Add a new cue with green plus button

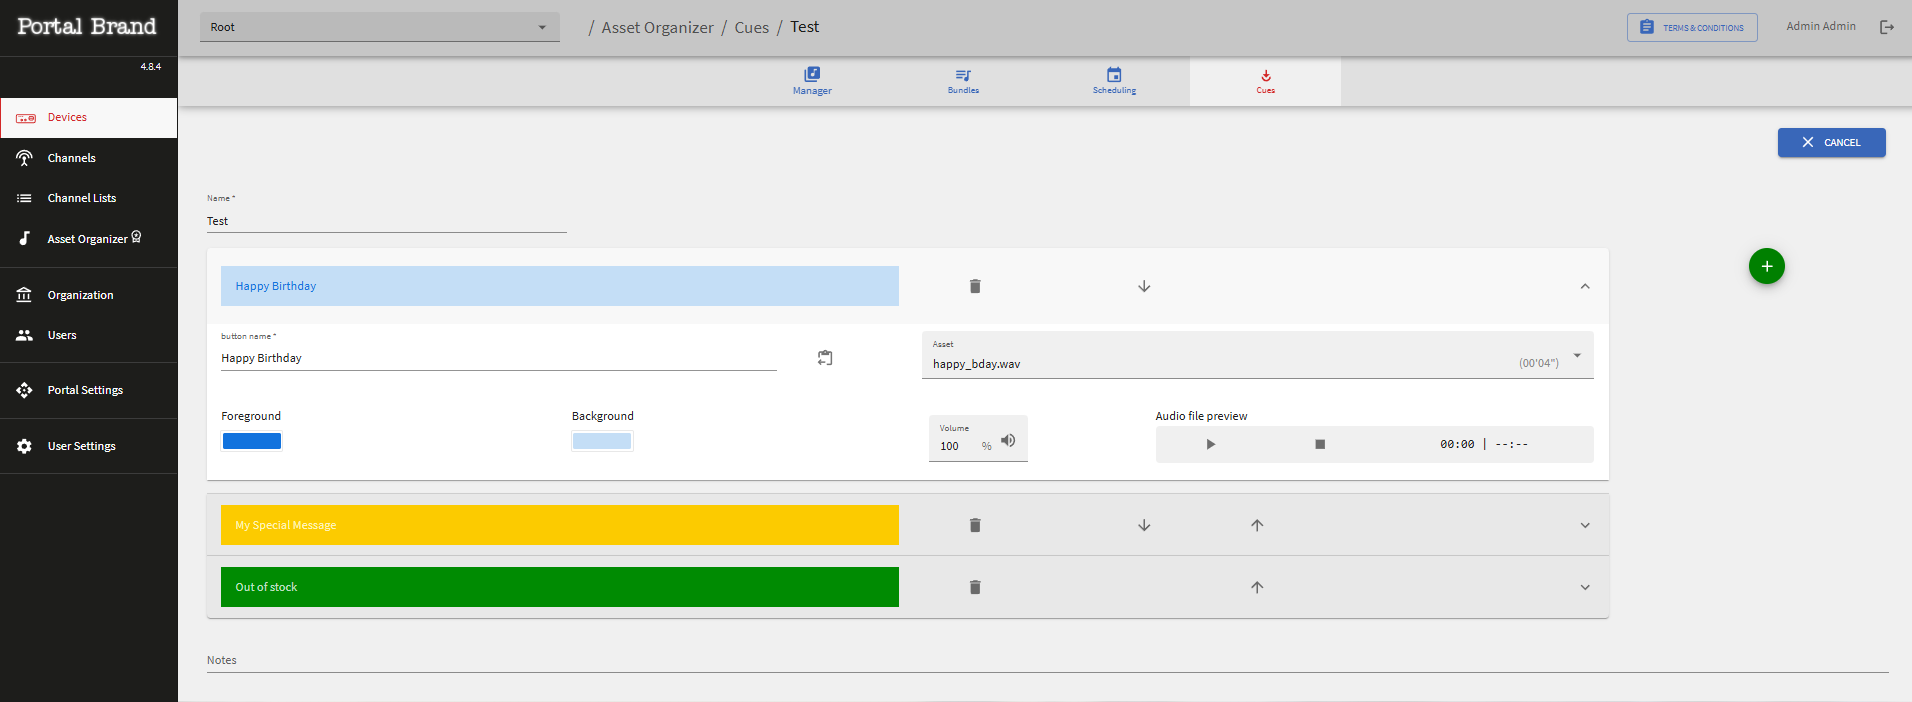pos(1767,266)
